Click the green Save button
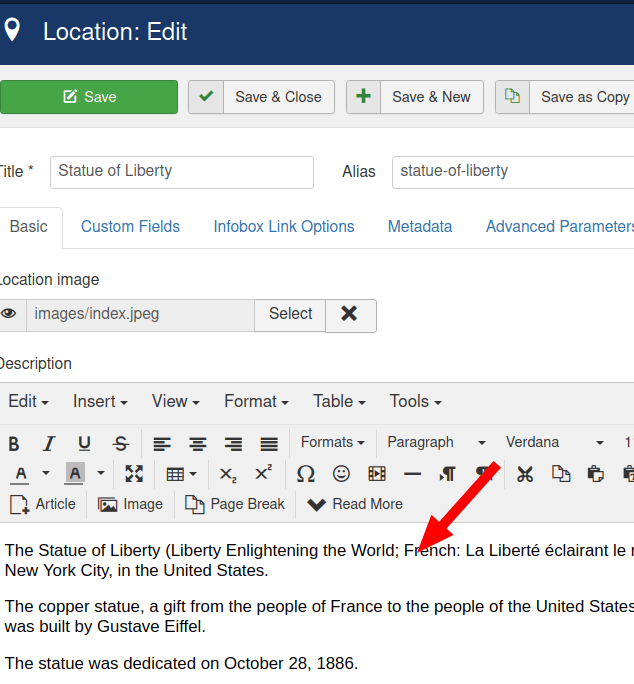Viewport: 634px width, 684px height. pos(89,97)
